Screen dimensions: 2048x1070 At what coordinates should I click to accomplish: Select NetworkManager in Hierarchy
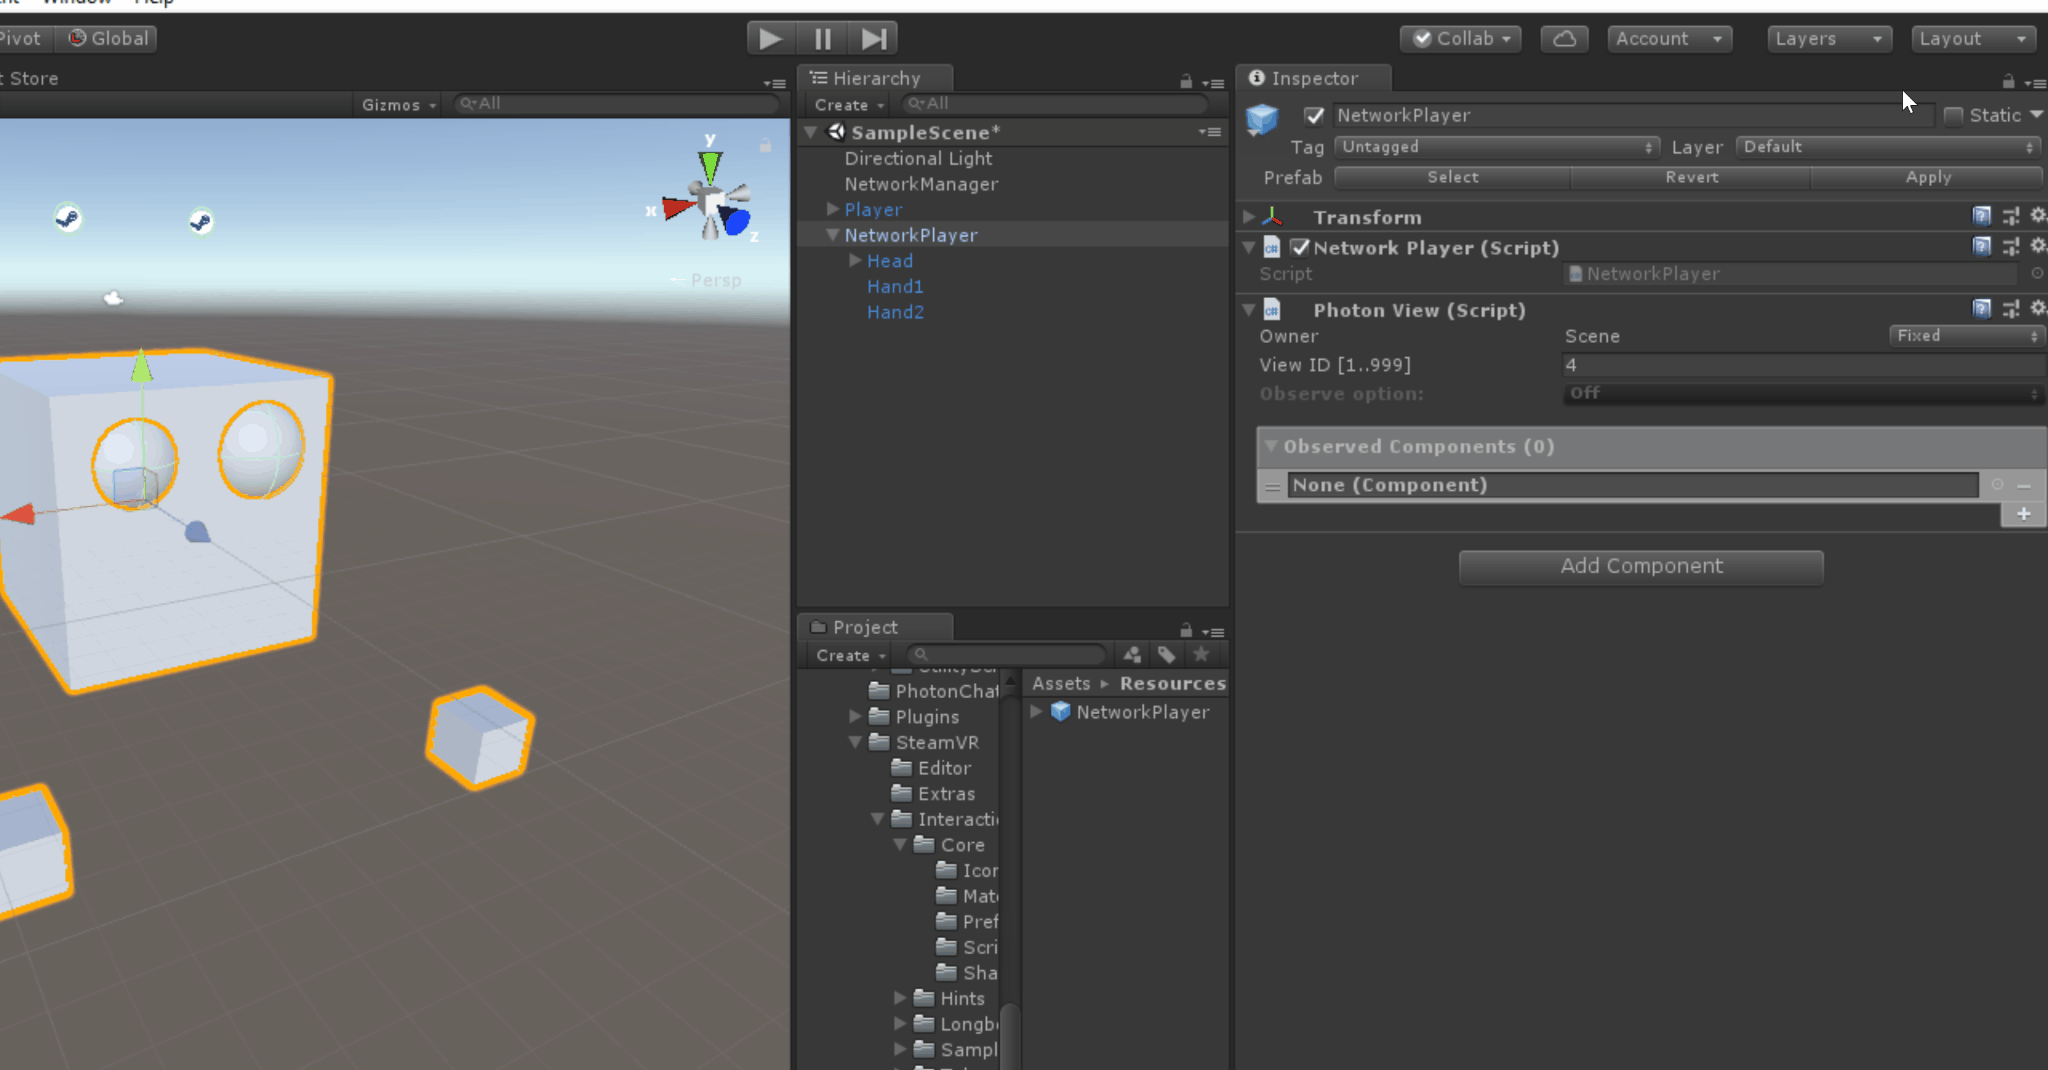click(921, 184)
